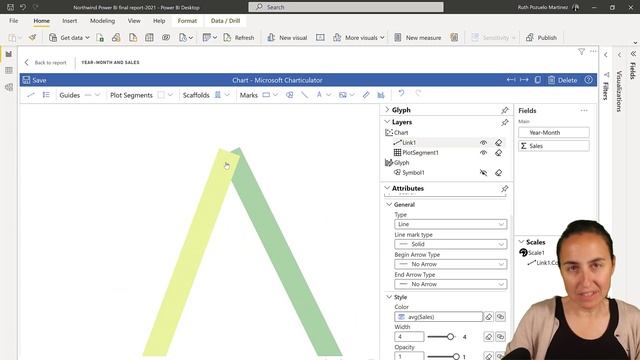Click the Save icon in Charticulator header

pos(27,80)
